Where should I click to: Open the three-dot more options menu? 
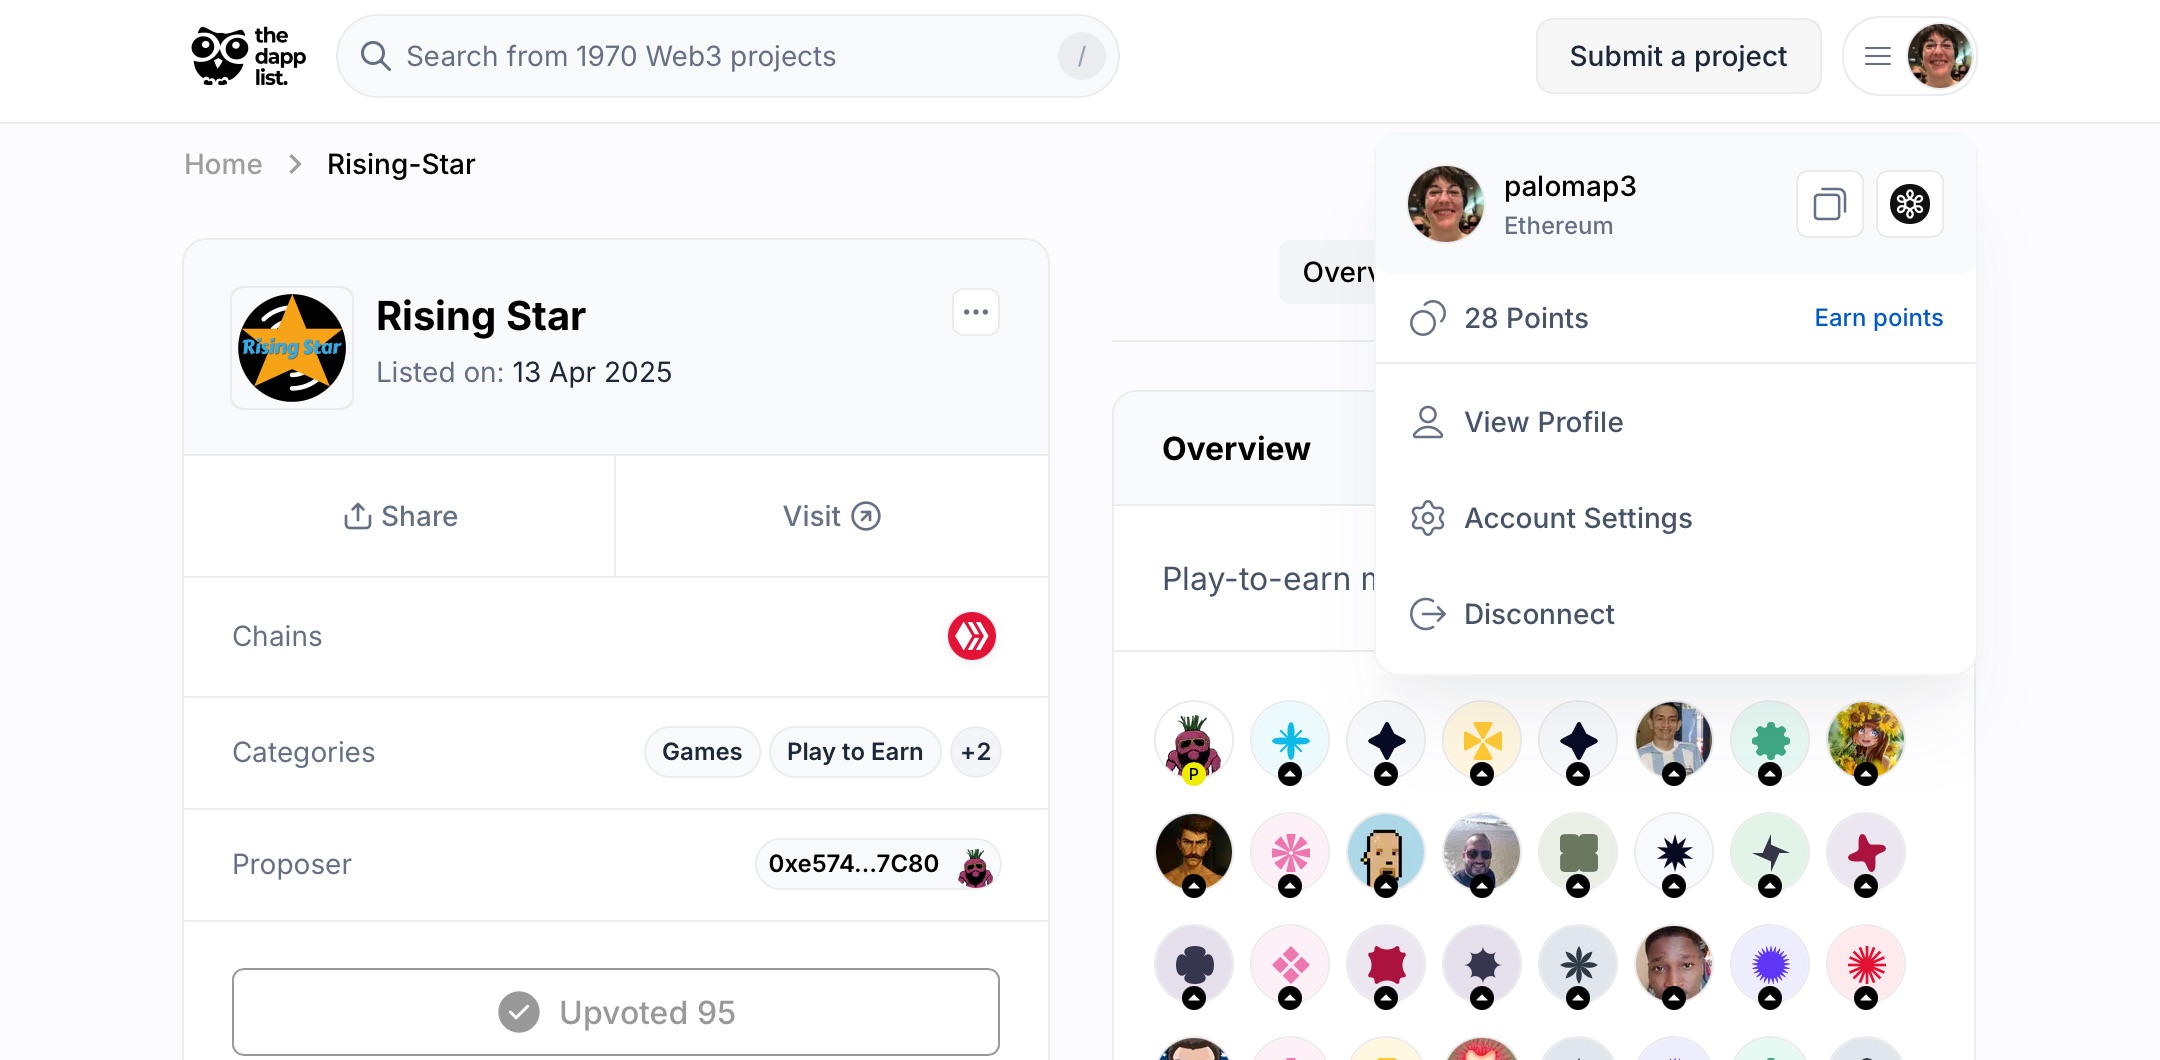[976, 312]
